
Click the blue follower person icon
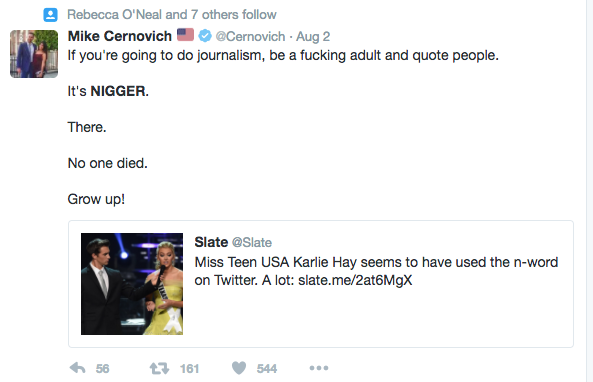[50, 15]
